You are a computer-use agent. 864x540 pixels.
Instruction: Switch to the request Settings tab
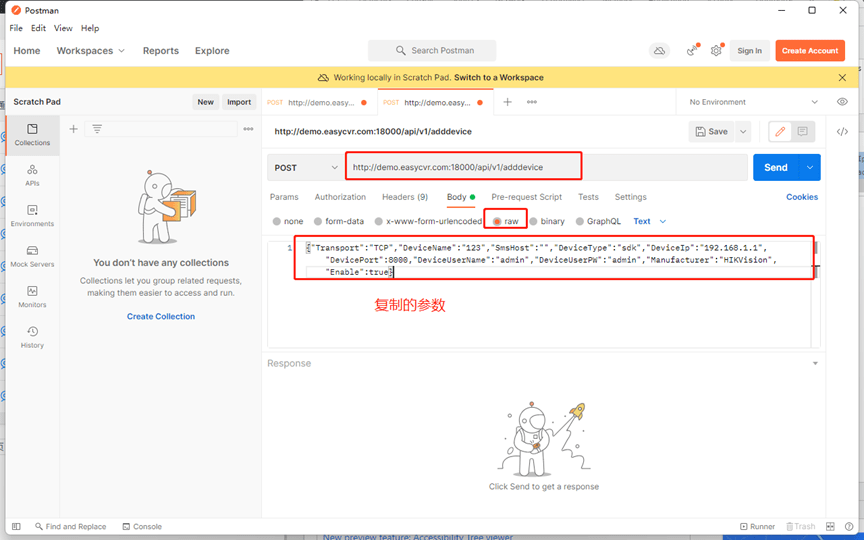(x=630, y=197)
